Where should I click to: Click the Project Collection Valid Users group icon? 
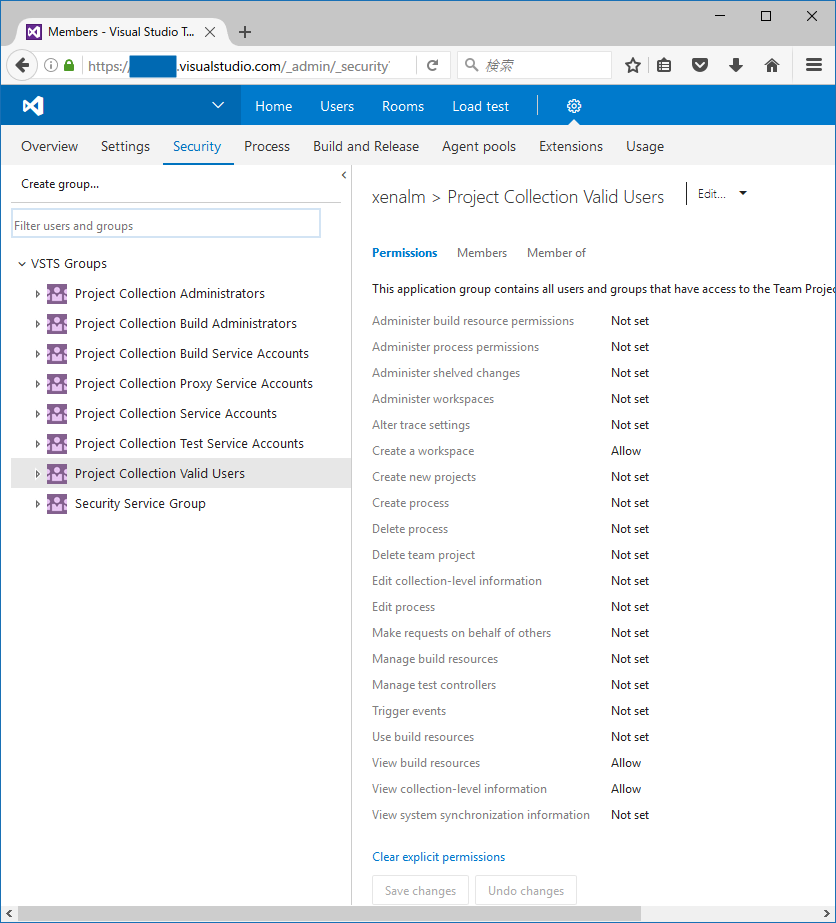click(x=57, y=473)
